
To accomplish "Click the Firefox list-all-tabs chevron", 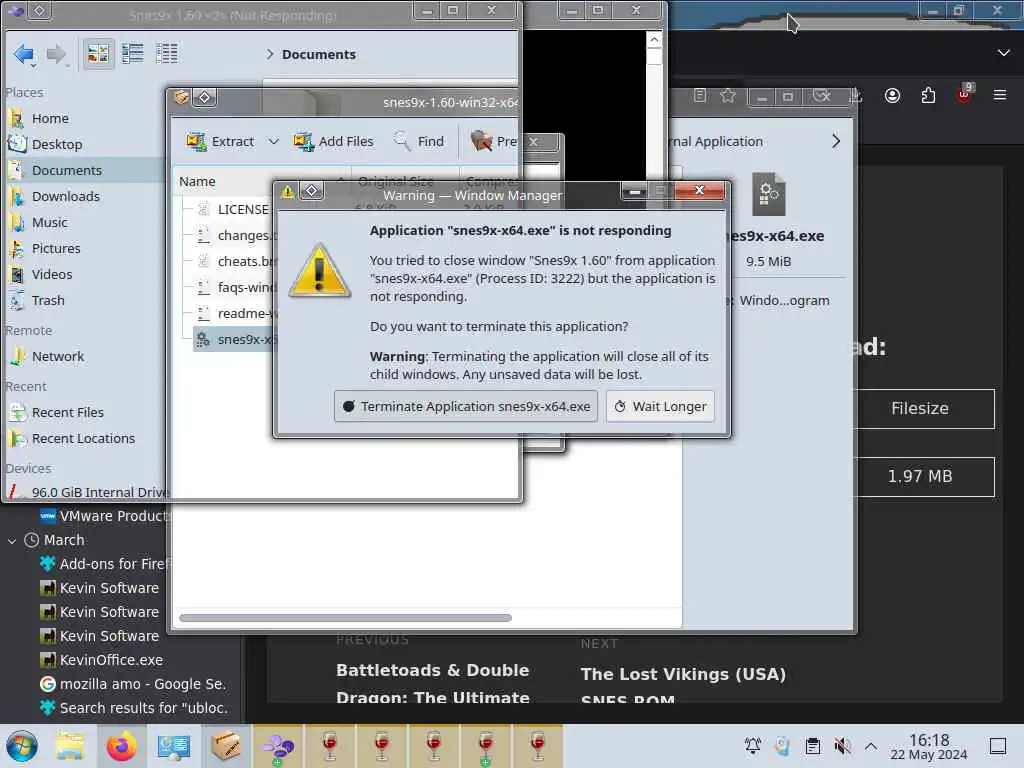I will (1004, 53).
